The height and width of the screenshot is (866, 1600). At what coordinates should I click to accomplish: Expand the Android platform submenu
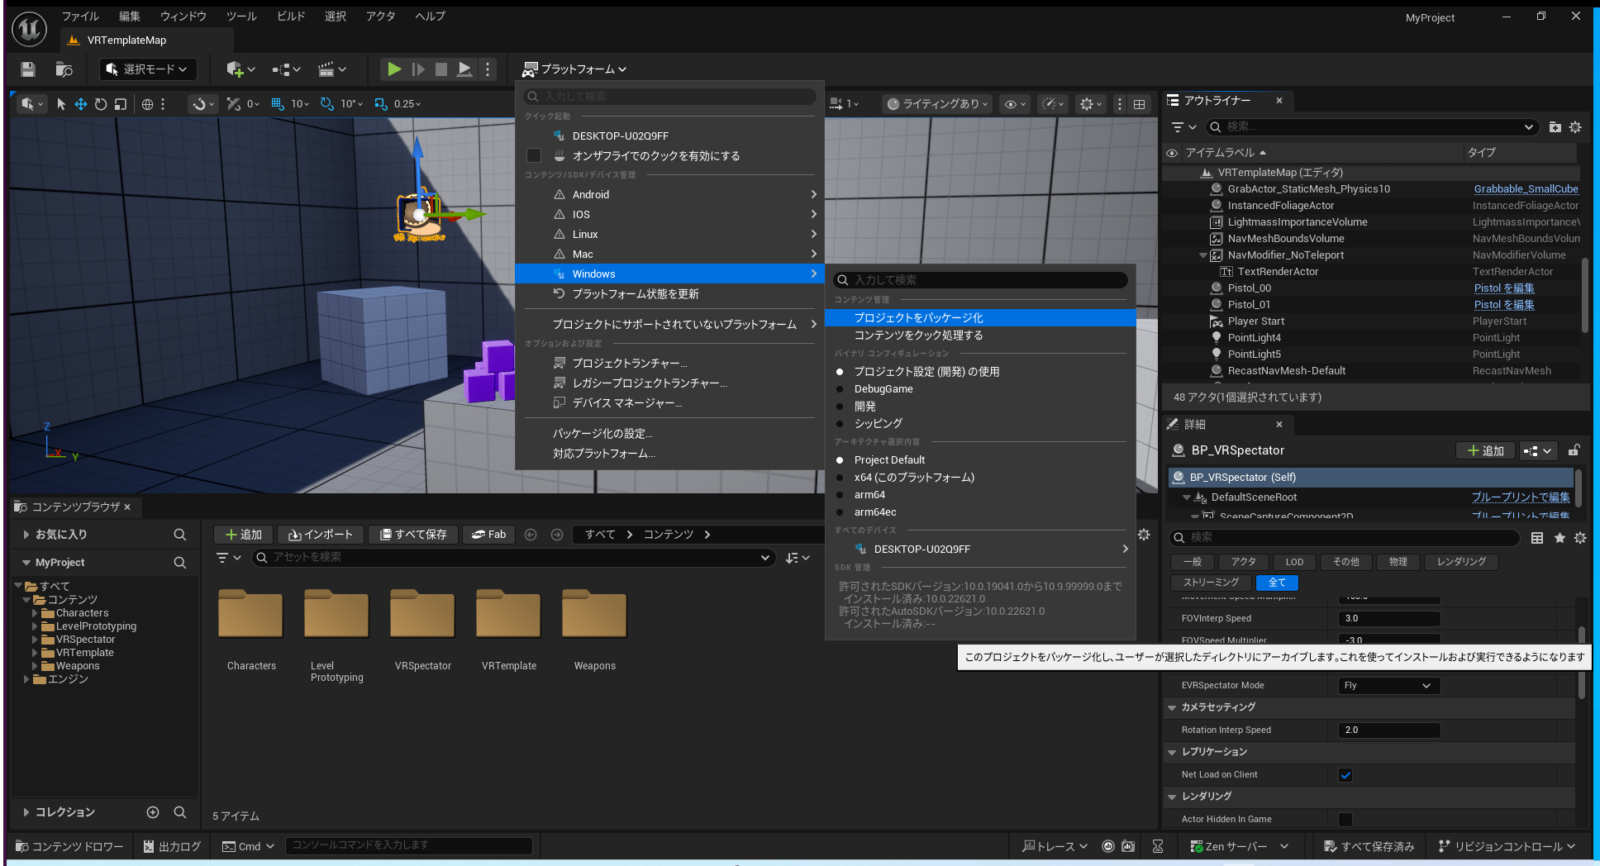click(x=669, y=195)
